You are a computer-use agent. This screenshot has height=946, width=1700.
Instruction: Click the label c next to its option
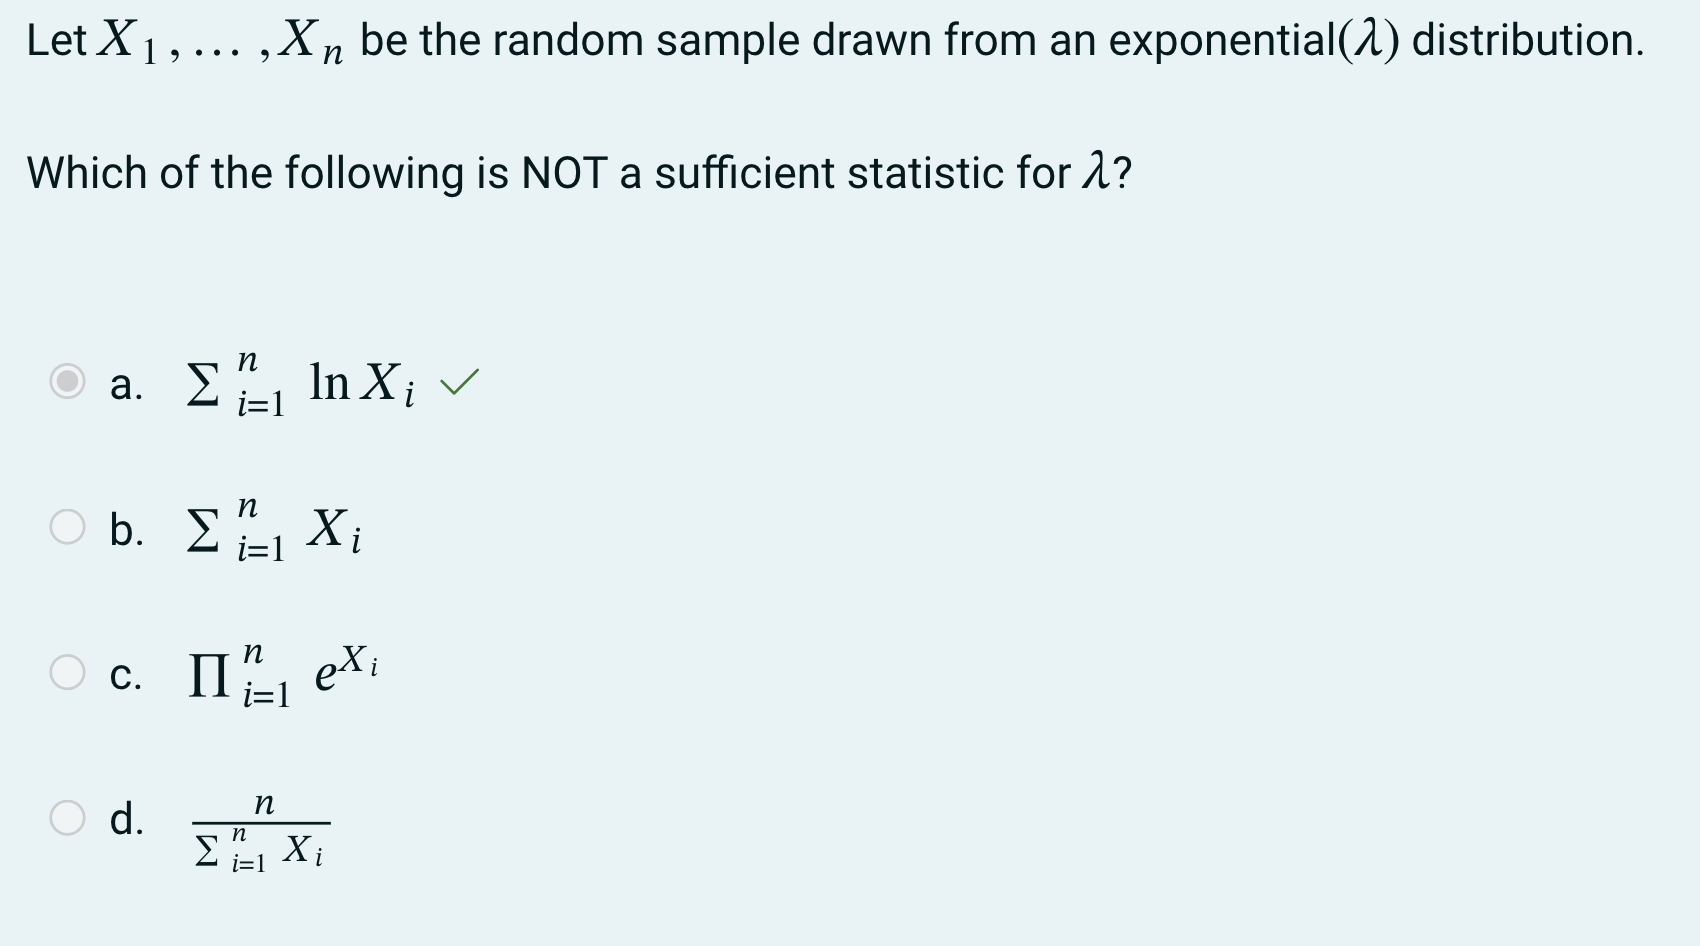click(x=125, y=677)
